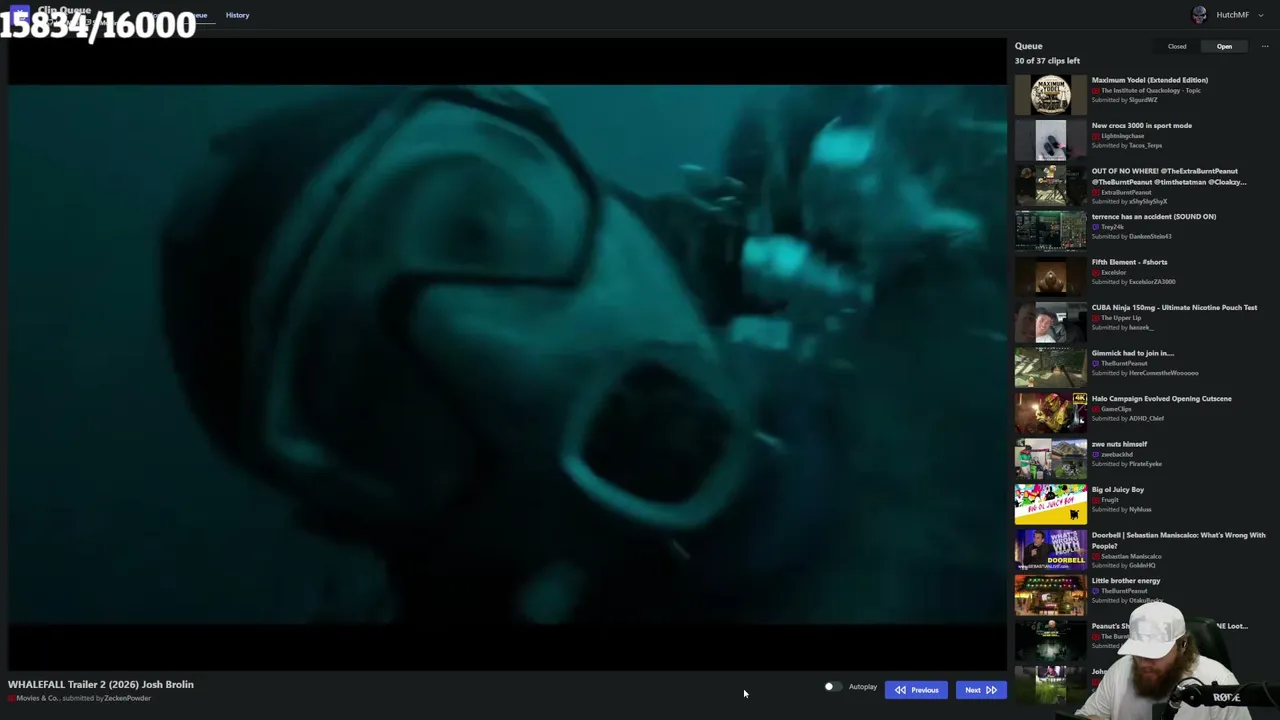Open the zwe nuts himself clip thumbnail
Image resolution: width=1280 pixels, height=720 pixels.
pyautogui.click(x=1050, y=459)
